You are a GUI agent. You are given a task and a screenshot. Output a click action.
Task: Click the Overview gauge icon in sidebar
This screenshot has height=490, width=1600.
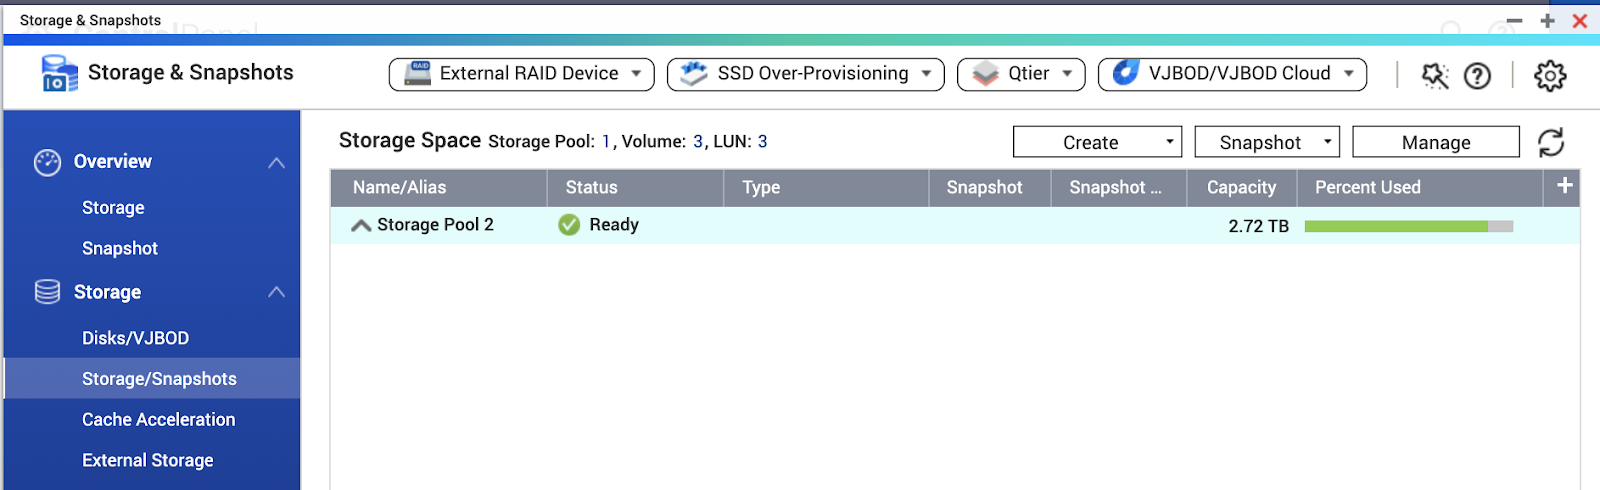(47, 162)
